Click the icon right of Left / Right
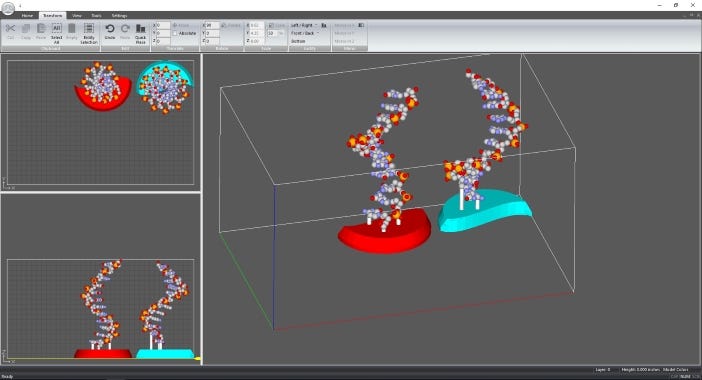702x380 pixels. 324,25
